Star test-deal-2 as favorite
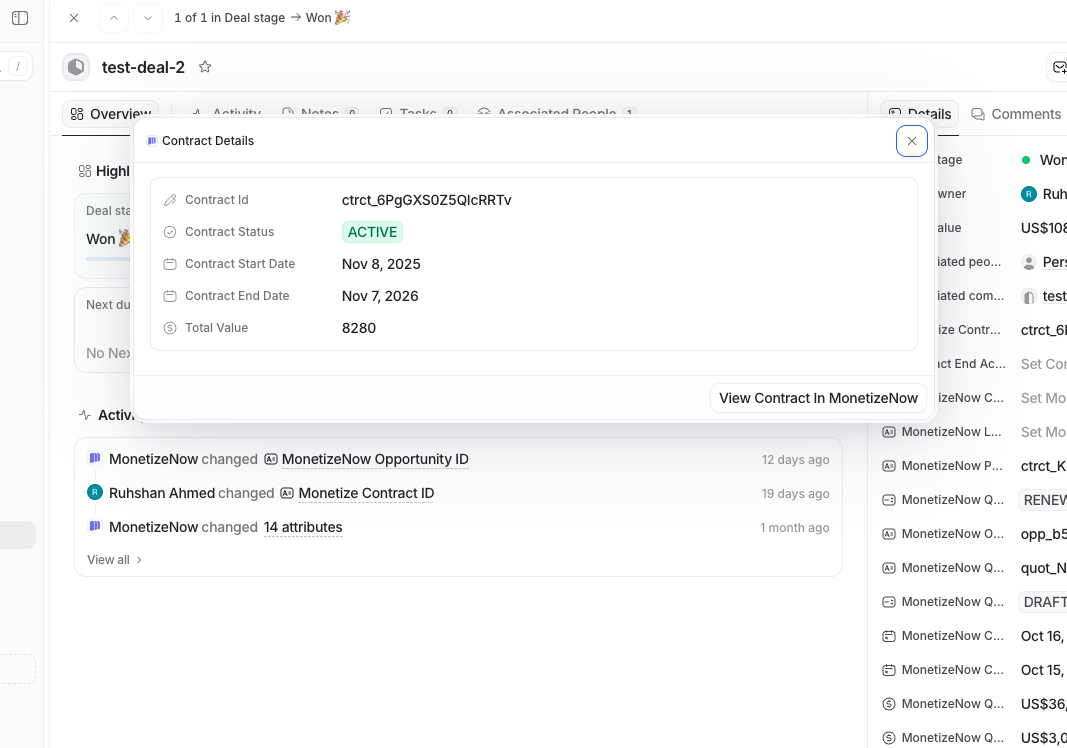 (205, 67)
